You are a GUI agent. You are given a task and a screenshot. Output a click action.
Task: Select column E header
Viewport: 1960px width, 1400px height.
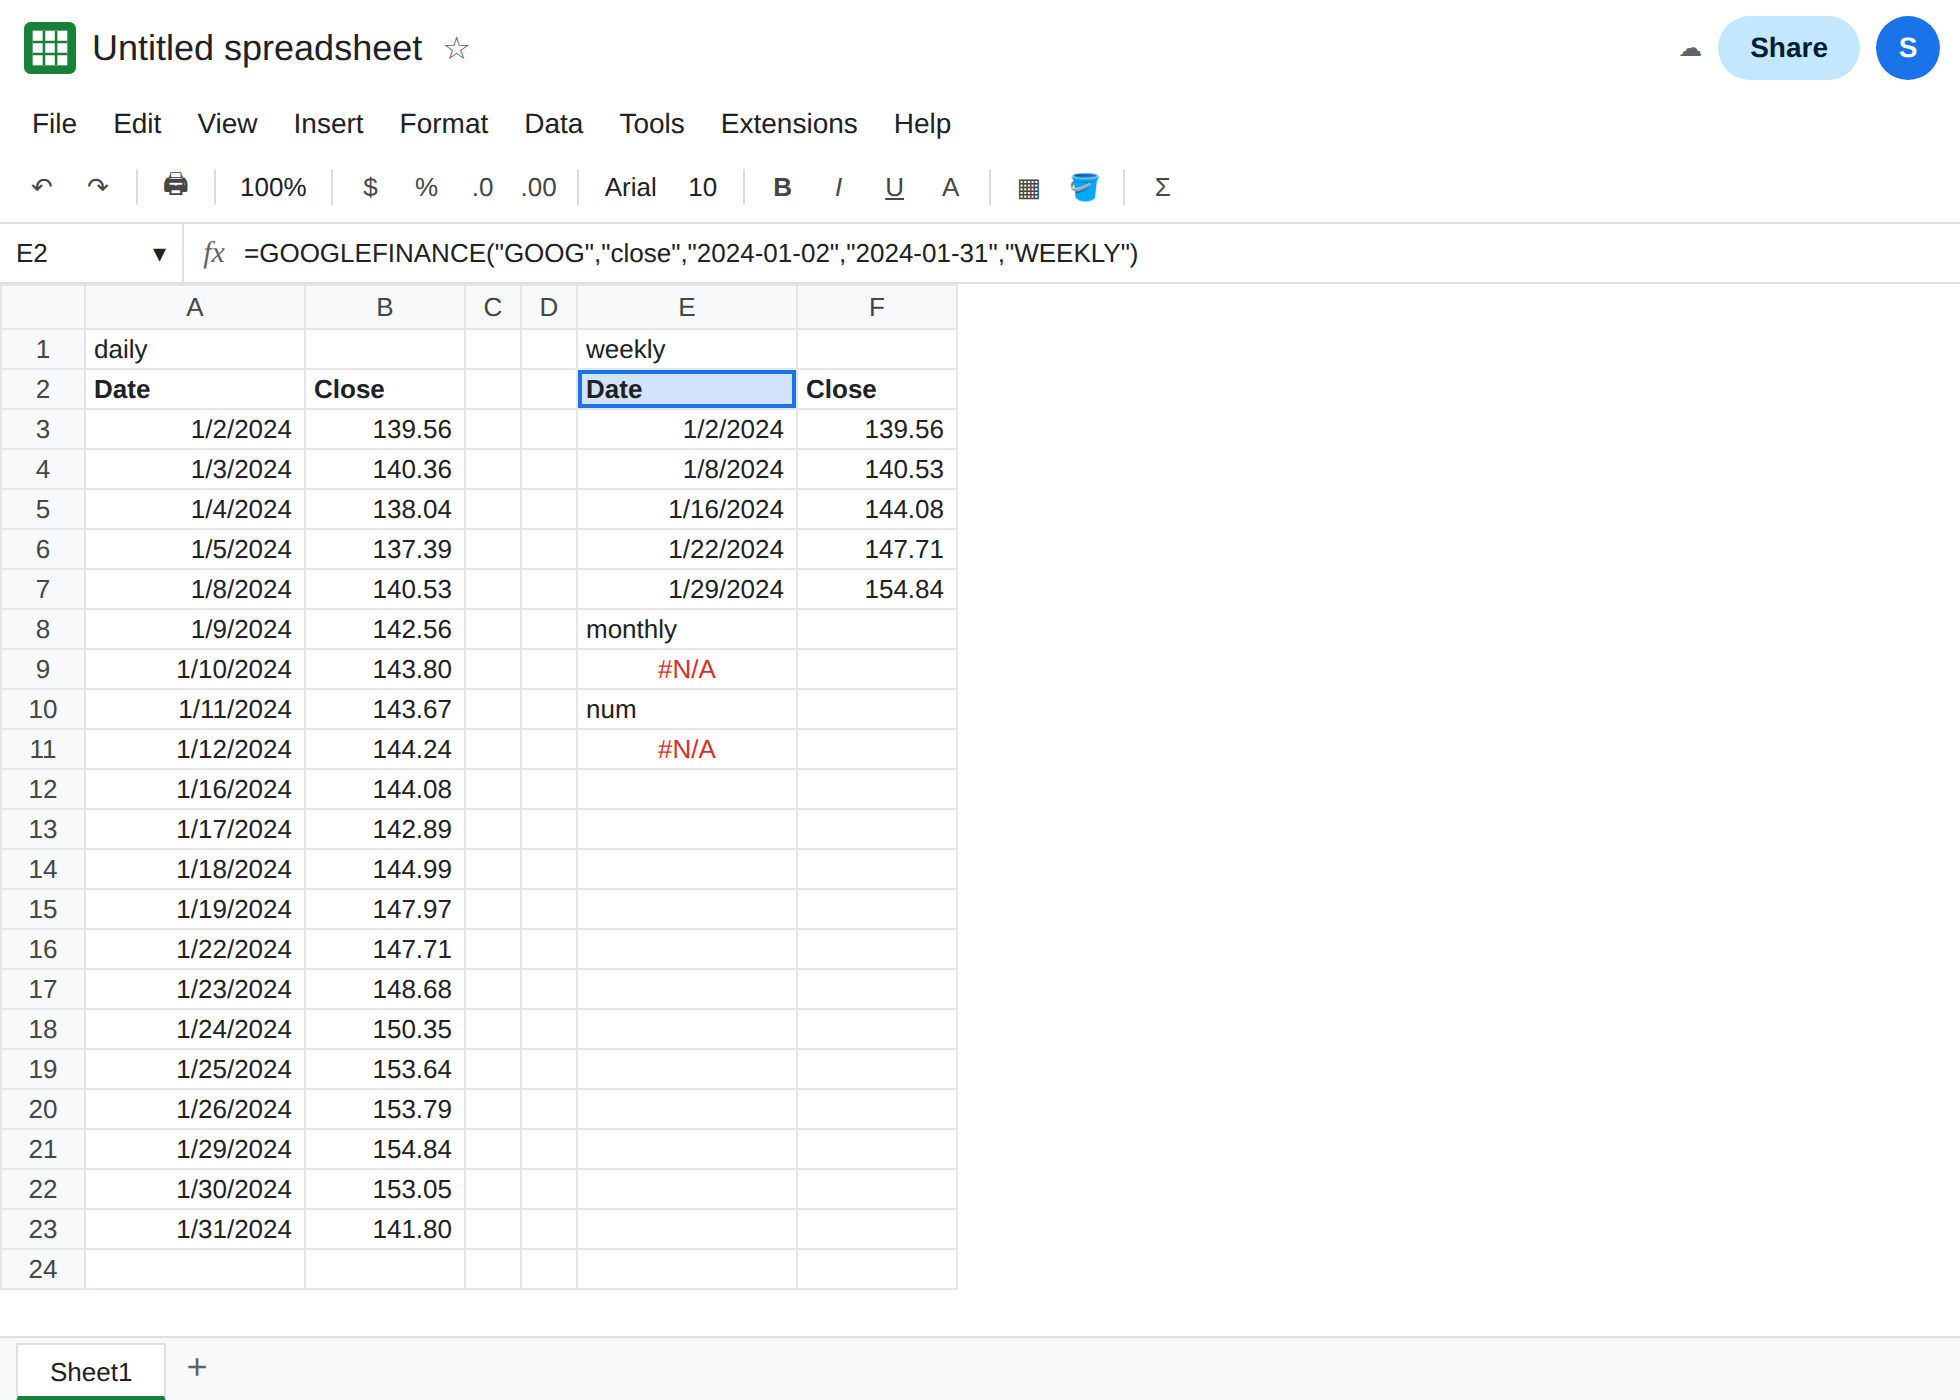pos(686,307)
